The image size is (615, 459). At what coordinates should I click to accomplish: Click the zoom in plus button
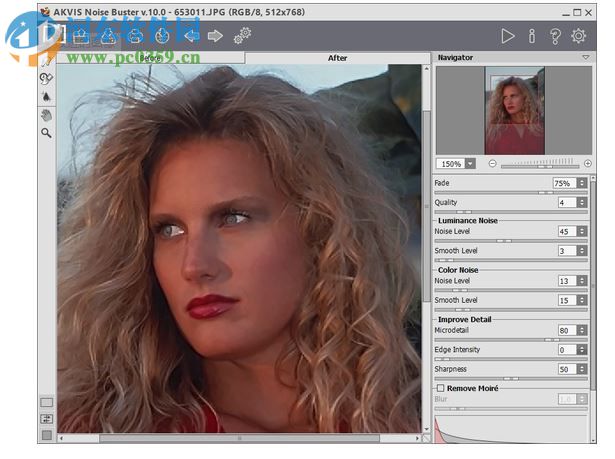[587, 163]
